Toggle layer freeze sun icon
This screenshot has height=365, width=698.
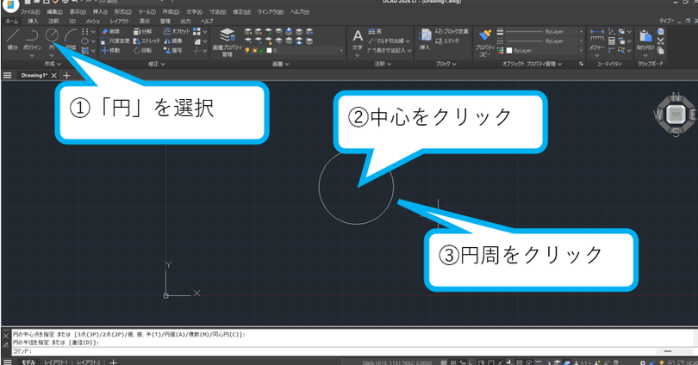[x=255, y=51]
